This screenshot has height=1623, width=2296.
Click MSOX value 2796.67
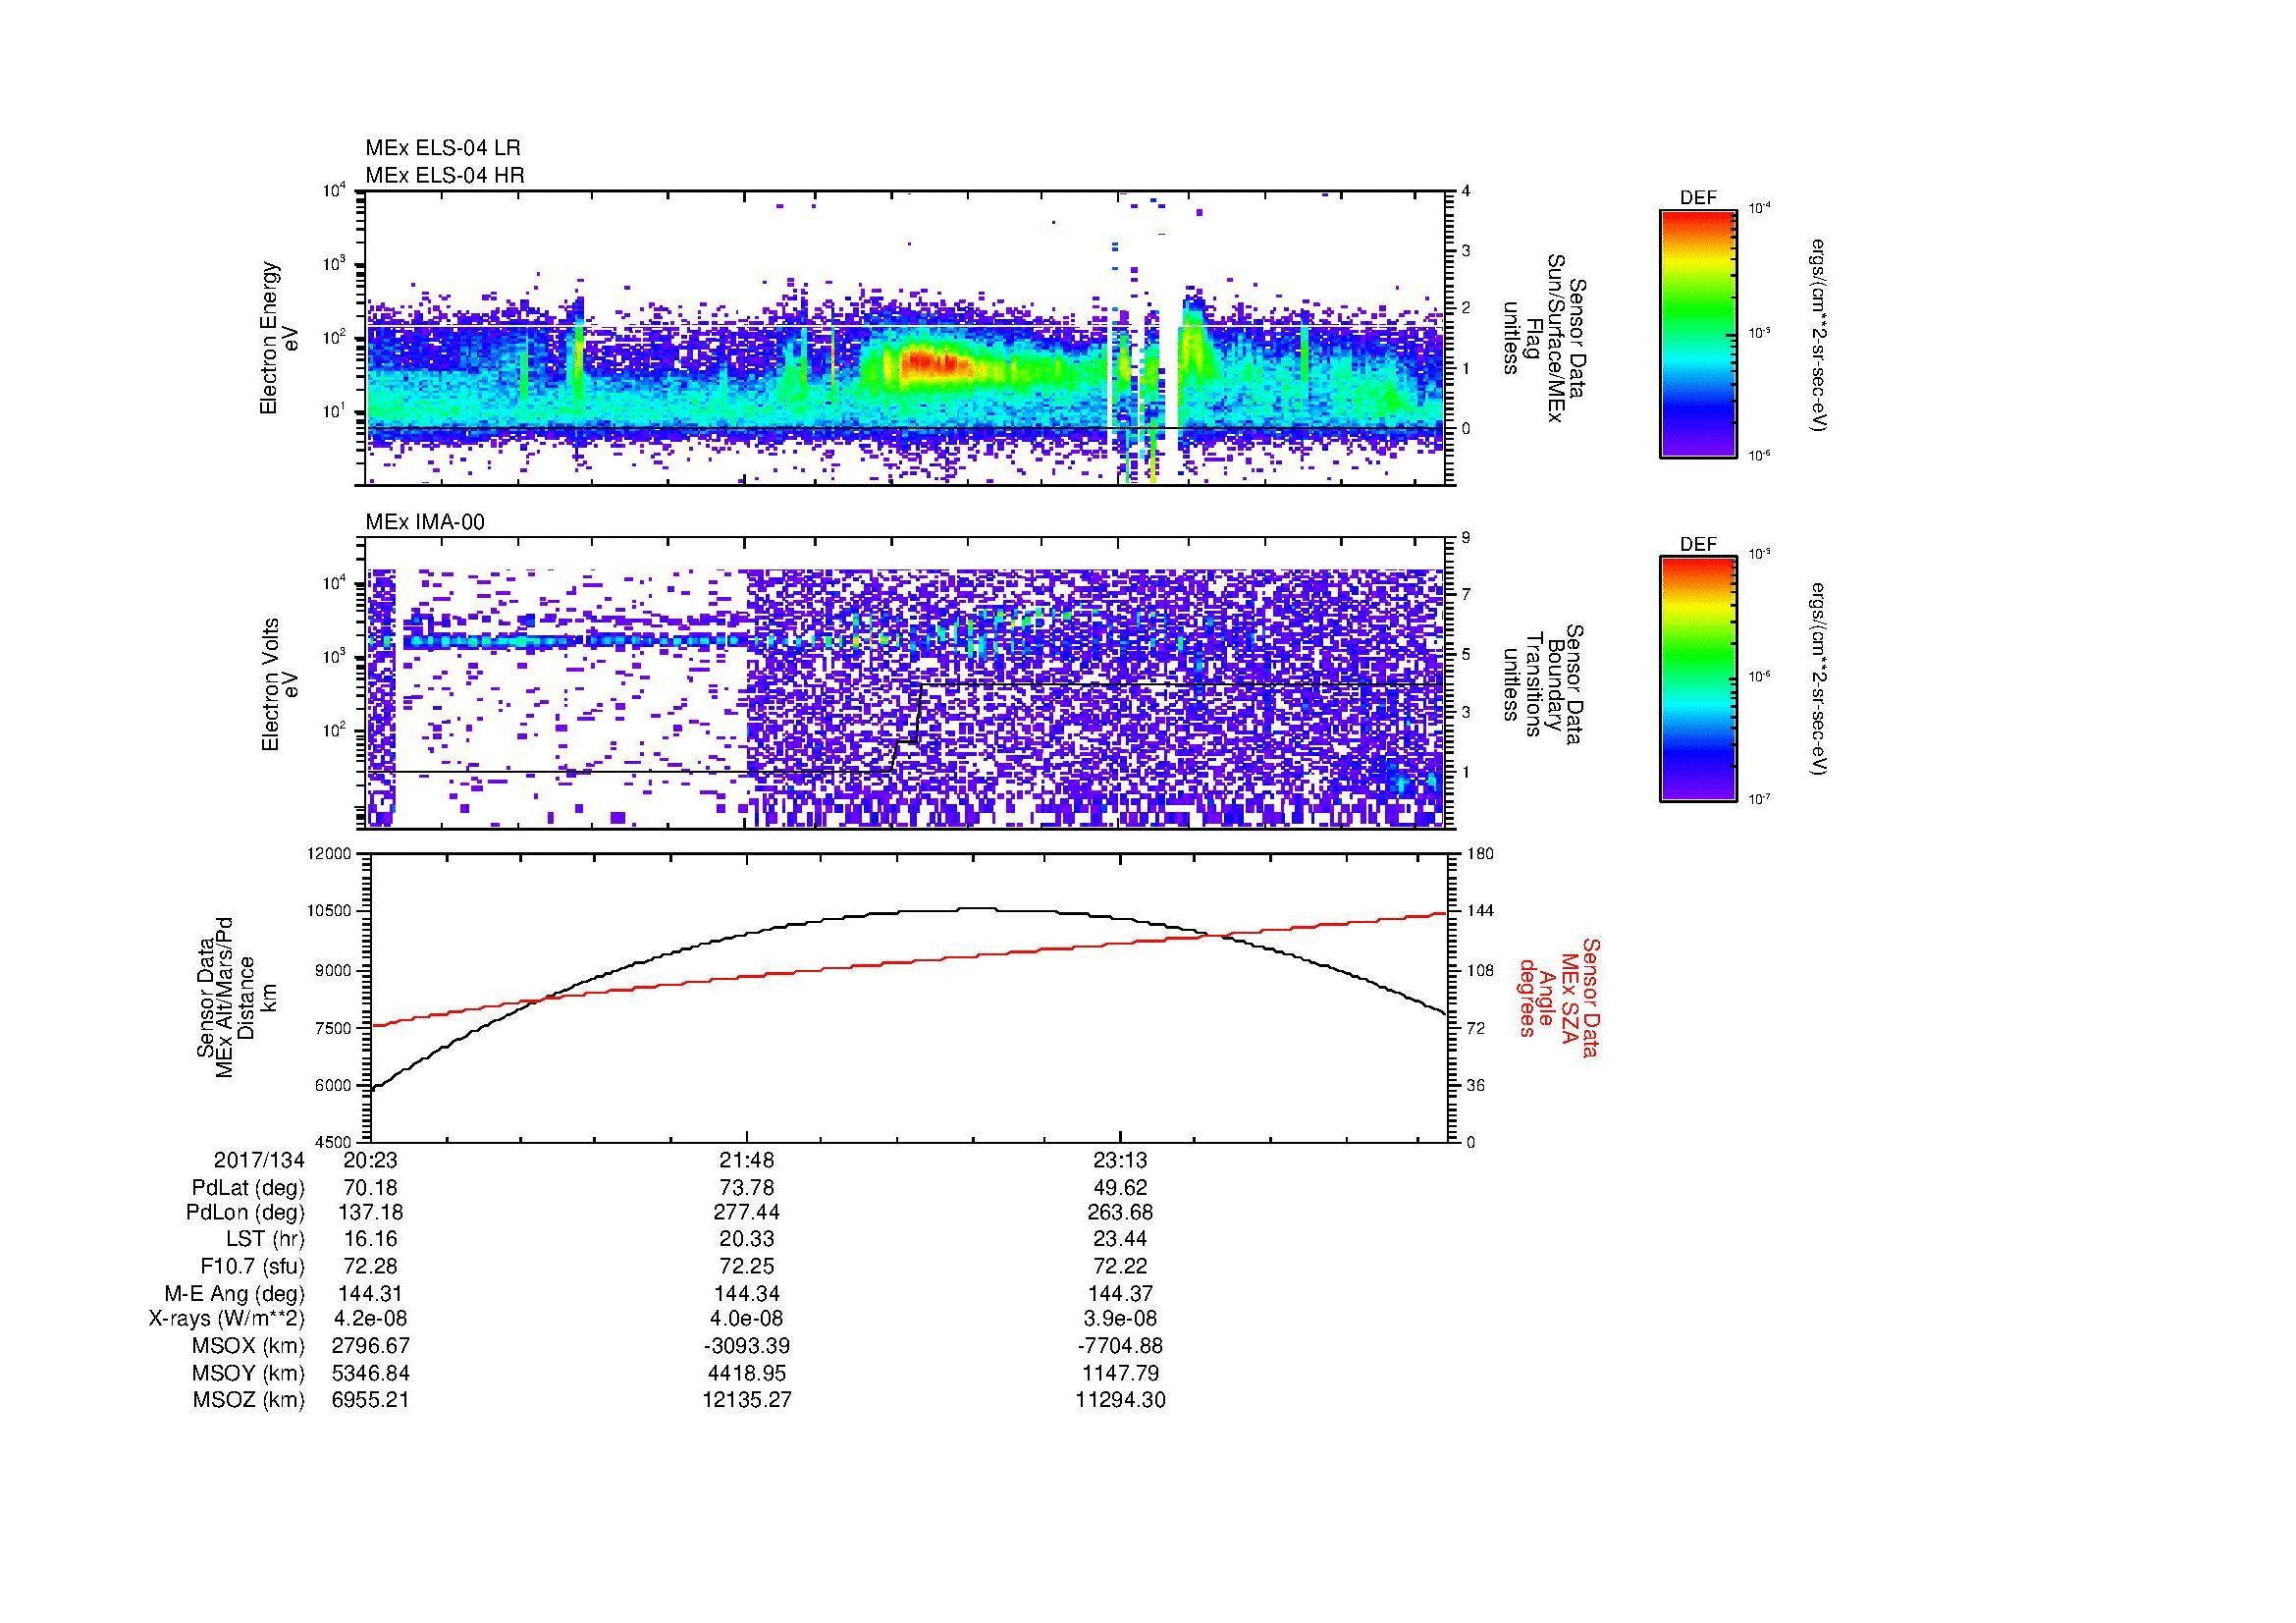point(370,1346)
